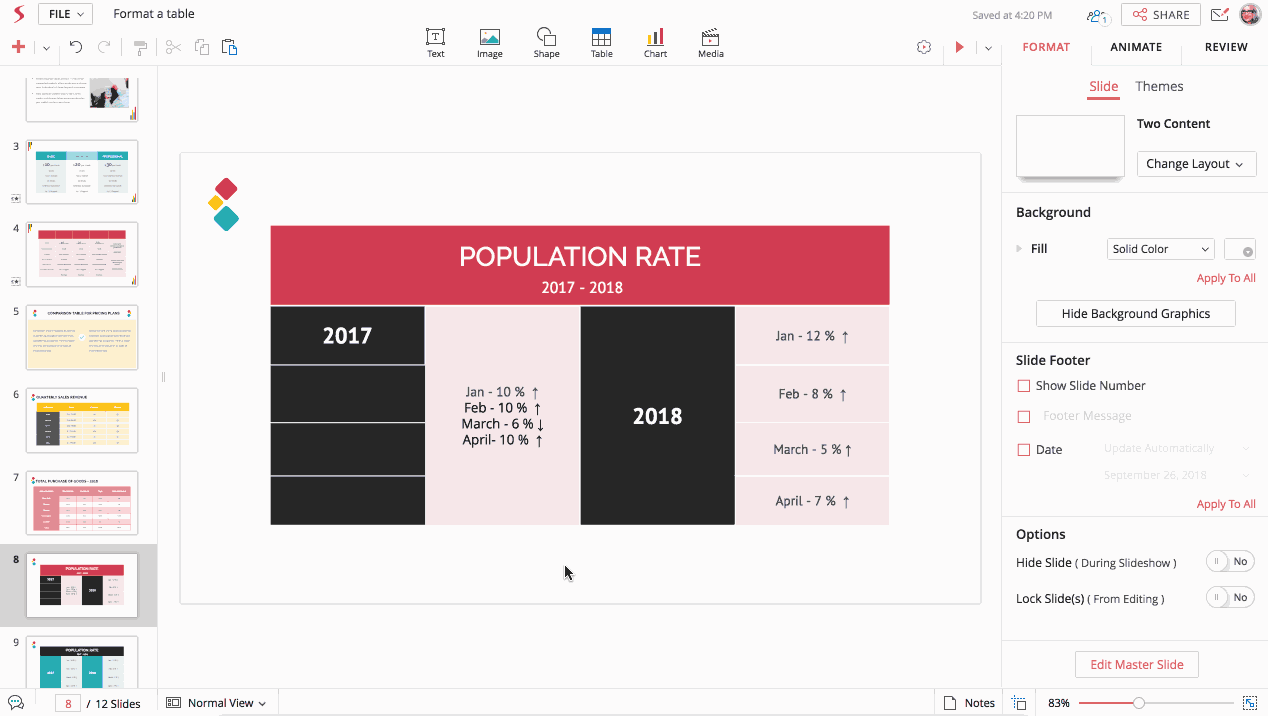Viewport: 1268px width, 716px height.
Task: Click the Copy icon
Action: (202, 47)
